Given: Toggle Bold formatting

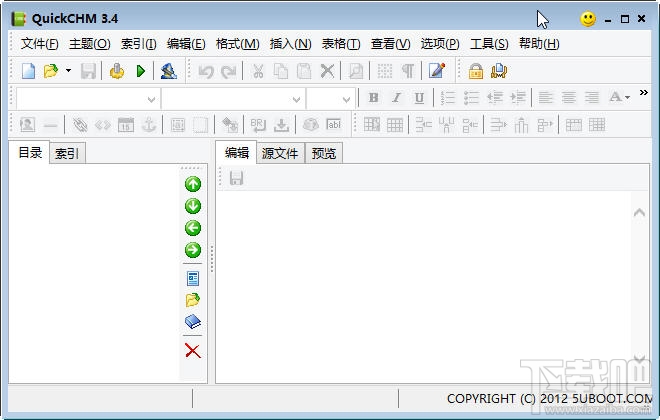Looking at the screenshot, I should point(373,98).
